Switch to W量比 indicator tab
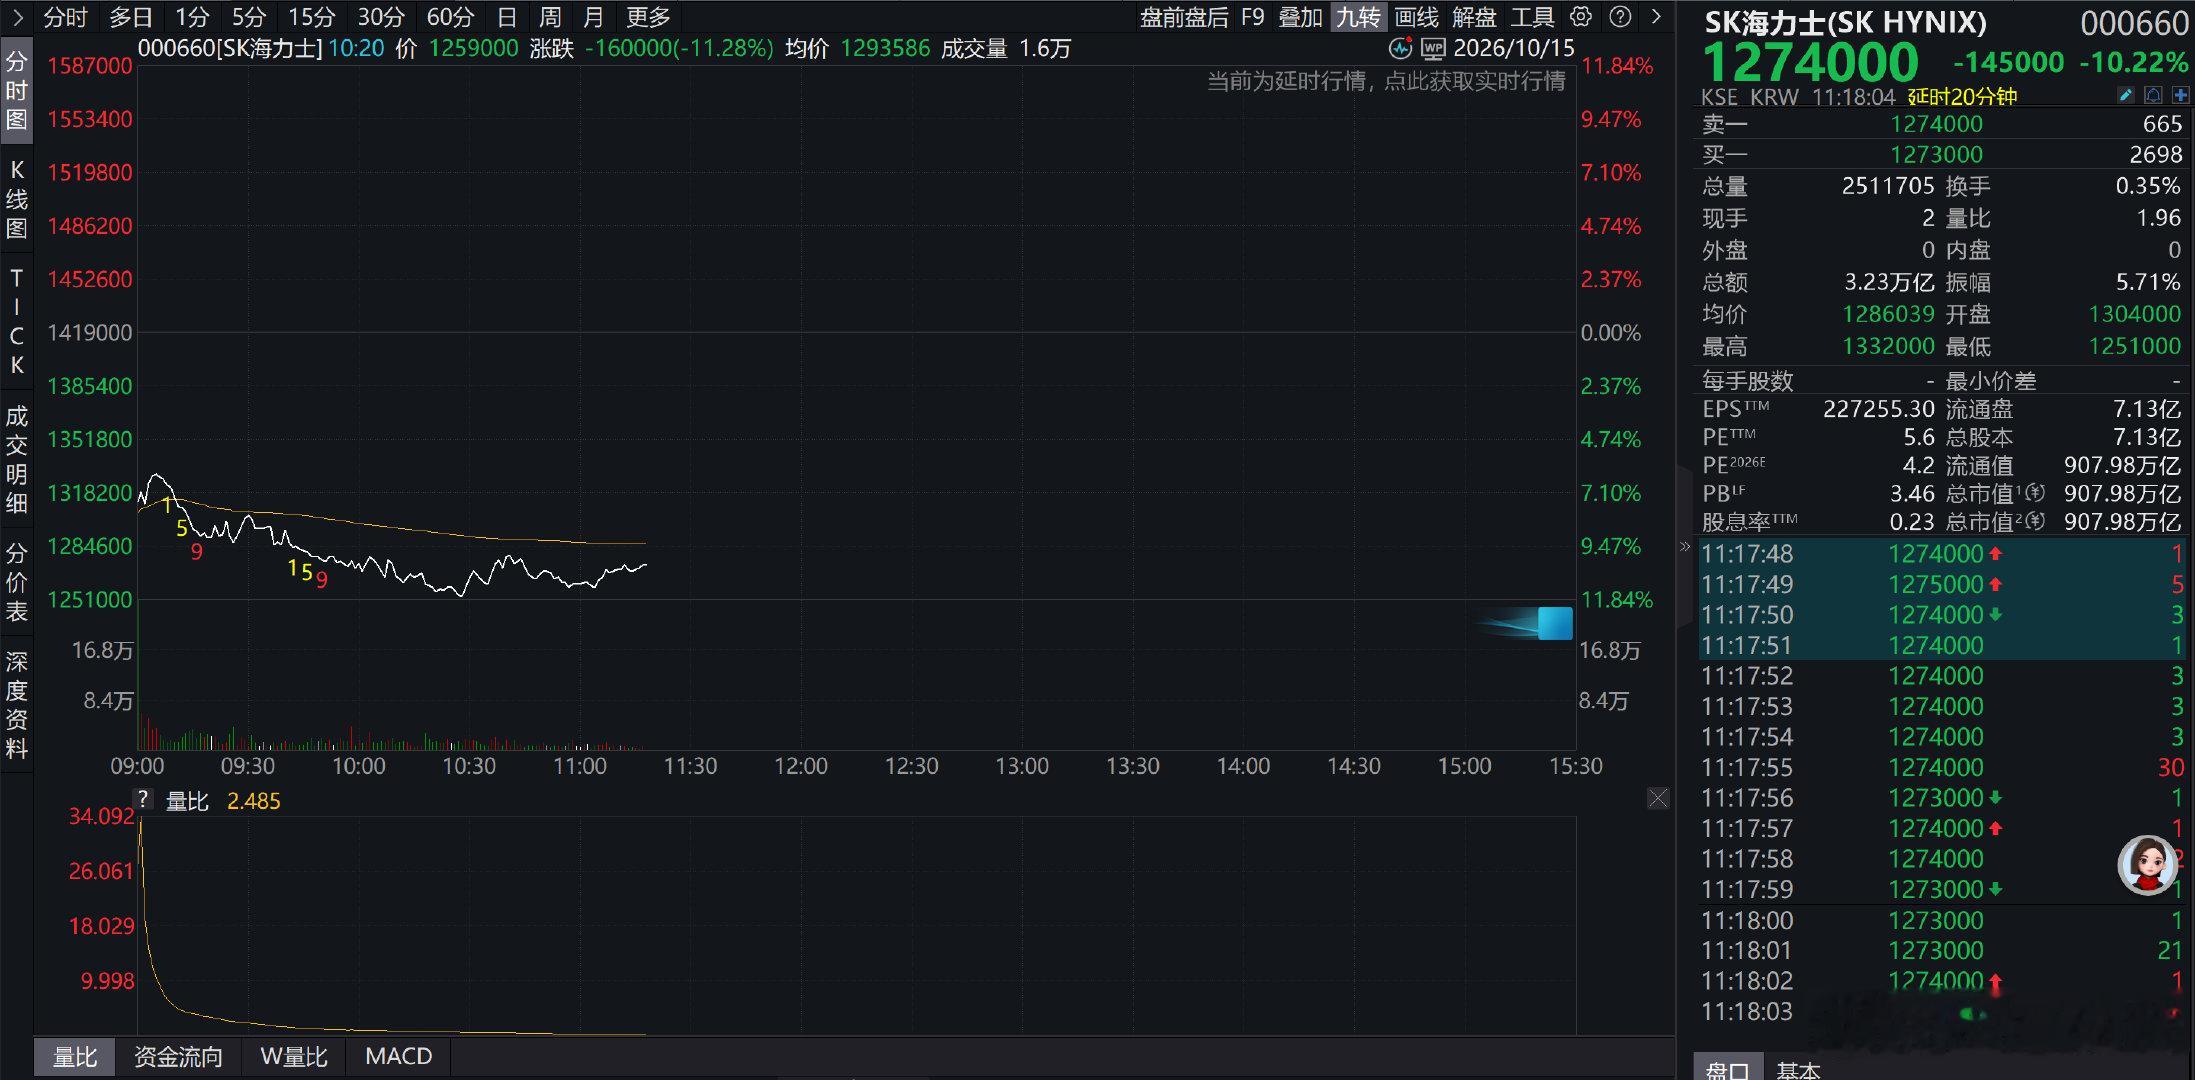The width and height of the screenshot is (2195, 1080). pyautogui.click(x=294, y=1056)
